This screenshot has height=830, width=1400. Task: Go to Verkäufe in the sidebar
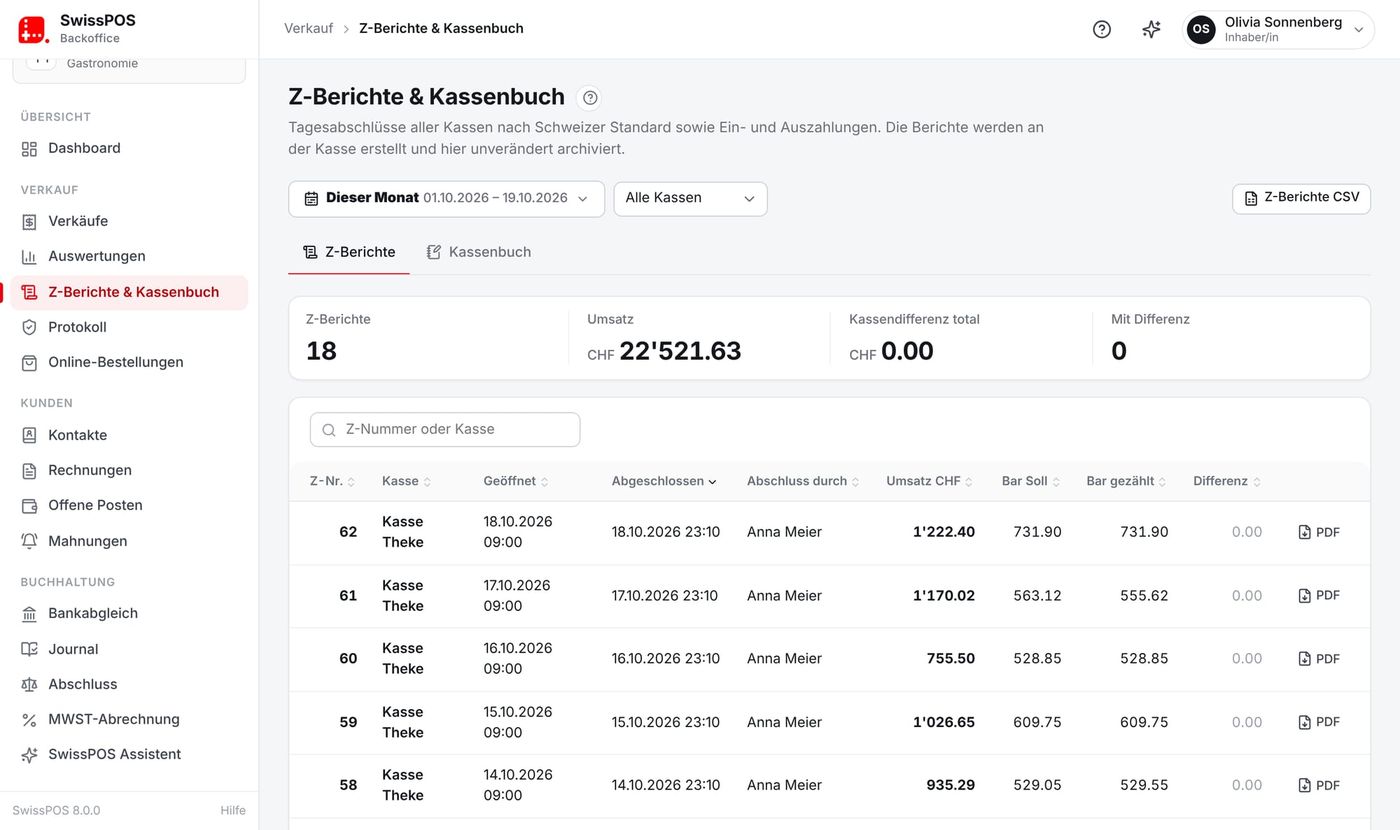129,221
